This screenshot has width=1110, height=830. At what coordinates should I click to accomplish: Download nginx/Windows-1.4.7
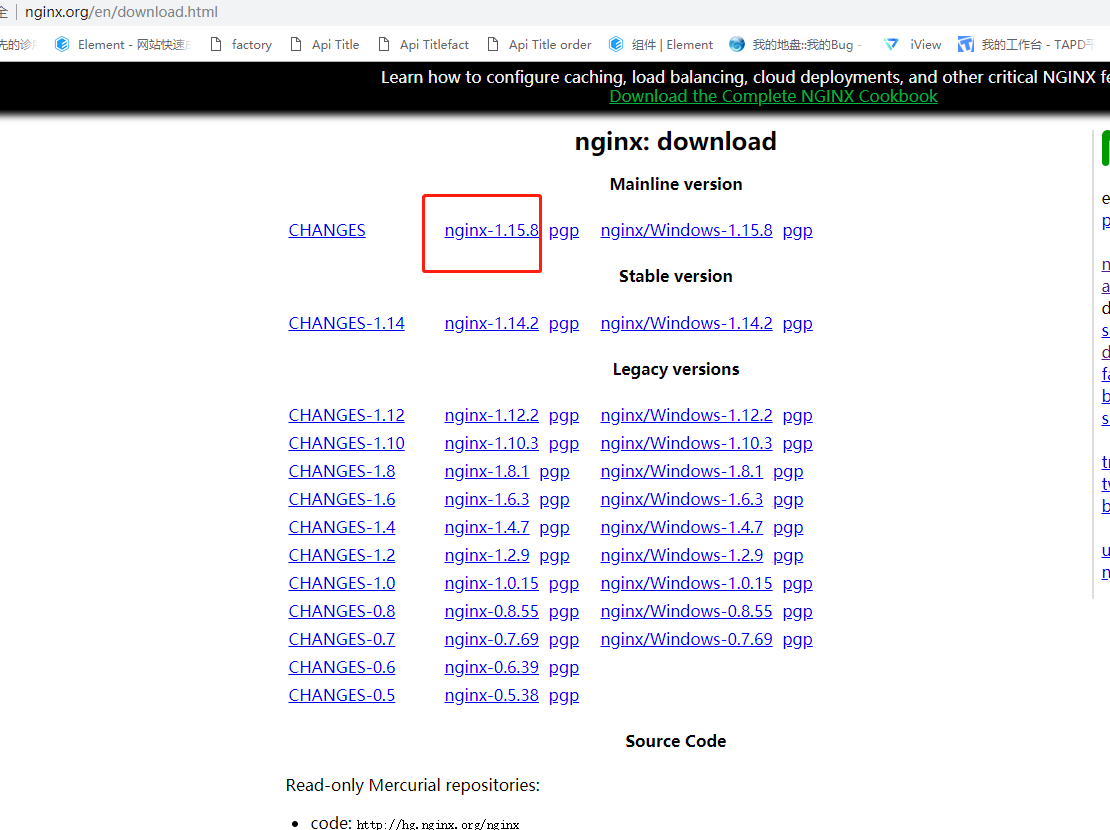tap(682, 527)
